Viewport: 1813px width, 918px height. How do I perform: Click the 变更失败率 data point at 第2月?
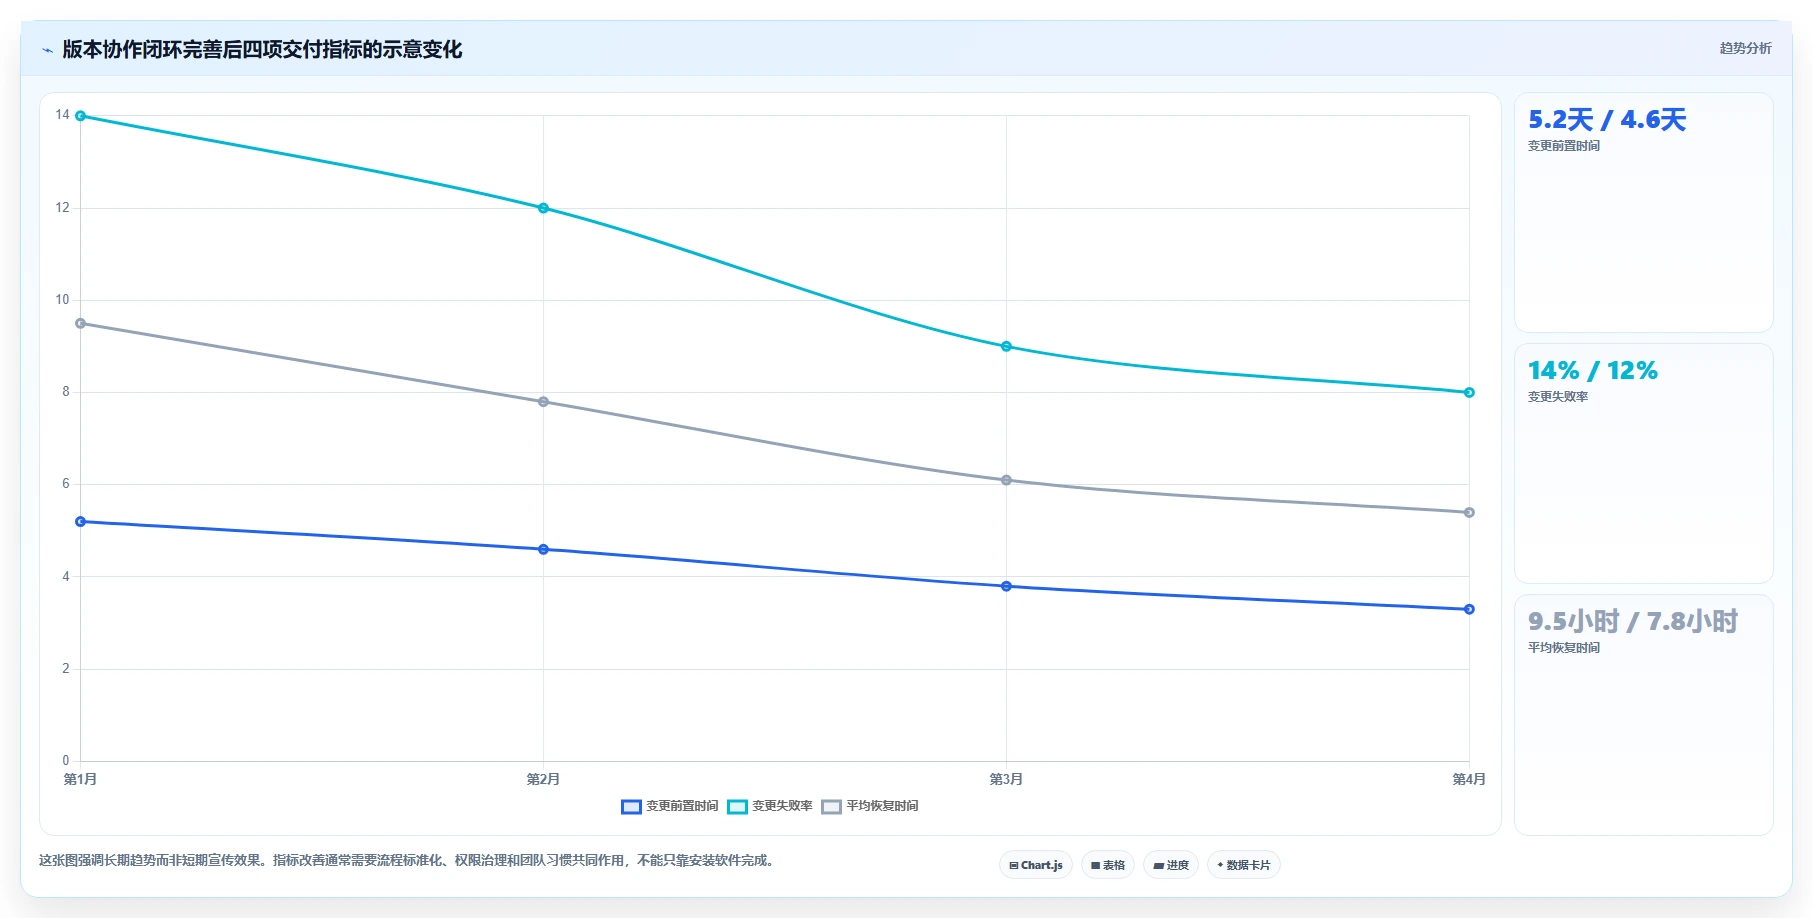coord(543,208)
